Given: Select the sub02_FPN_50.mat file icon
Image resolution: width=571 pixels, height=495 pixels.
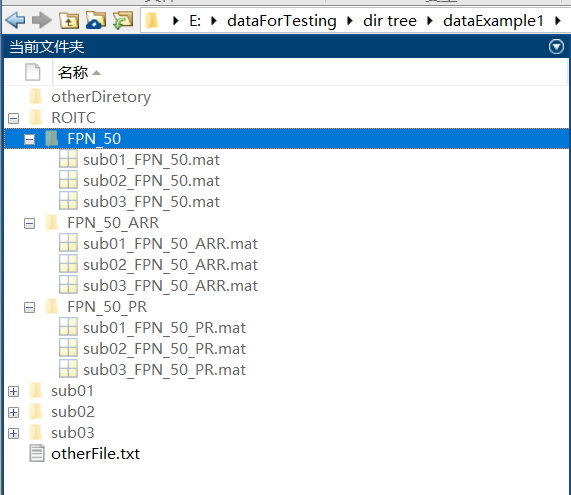Looking at the screenshot, I should (68, 180).
